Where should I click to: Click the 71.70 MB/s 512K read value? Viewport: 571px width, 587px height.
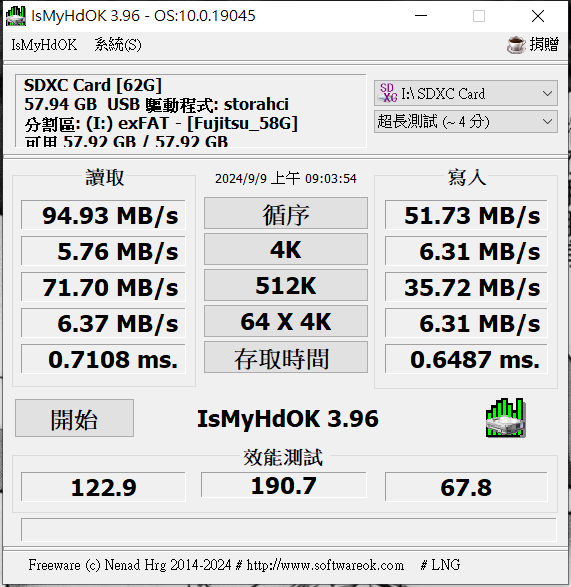103,287
